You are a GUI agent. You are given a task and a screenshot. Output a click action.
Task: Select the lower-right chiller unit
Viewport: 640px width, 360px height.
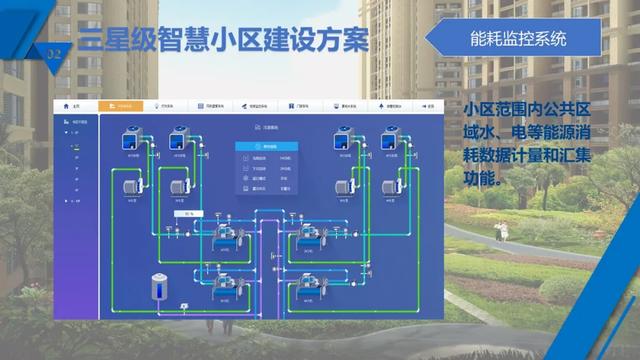[311, 286]
